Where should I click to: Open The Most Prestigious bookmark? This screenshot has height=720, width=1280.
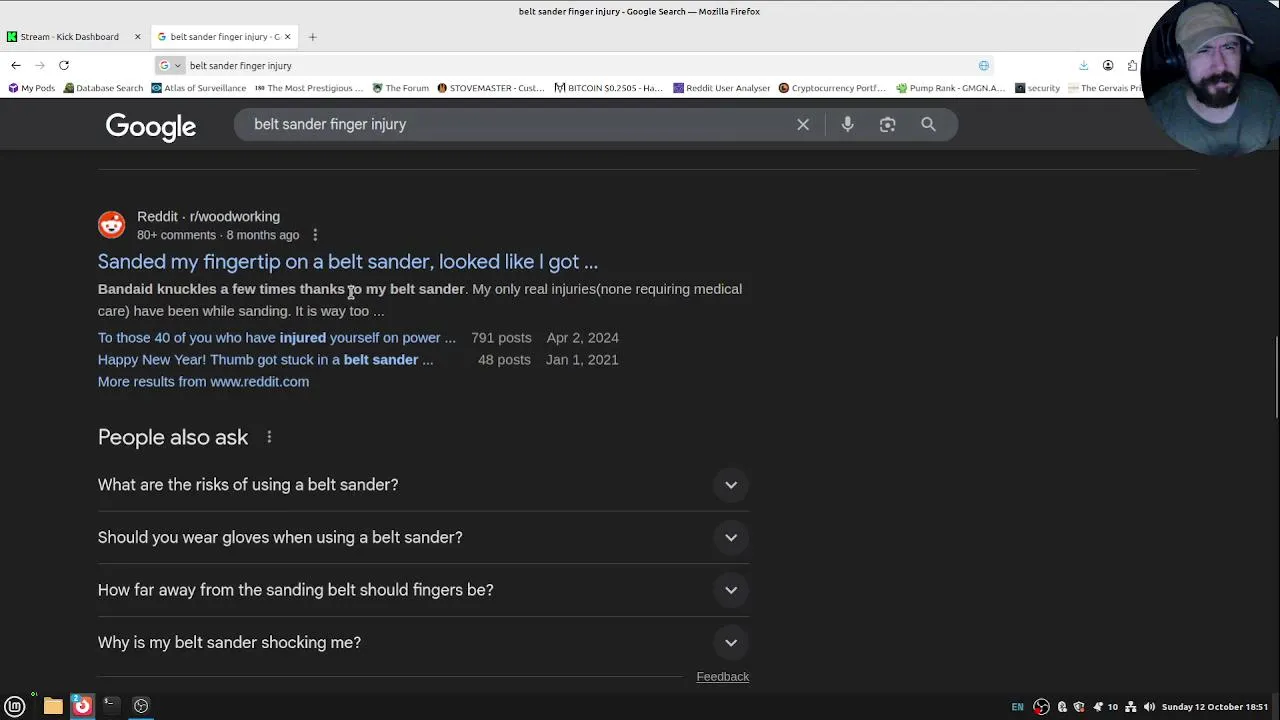coord(309,88)
